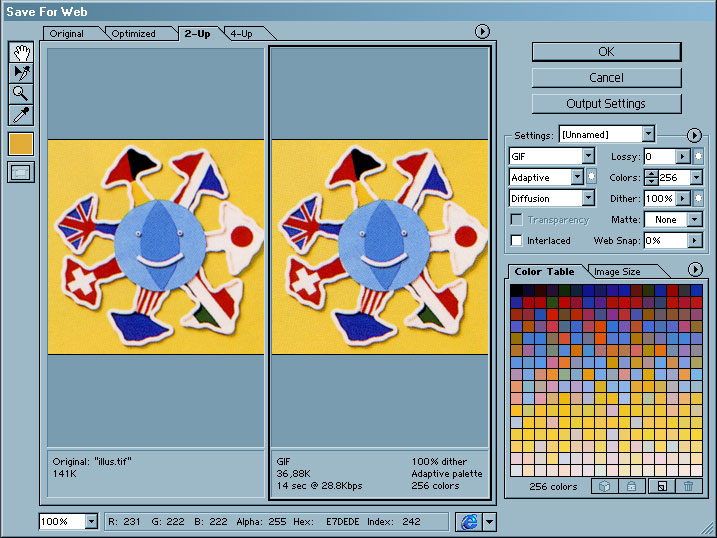
Task: Enable the Transparency checkbox
Action: point(516,220)
